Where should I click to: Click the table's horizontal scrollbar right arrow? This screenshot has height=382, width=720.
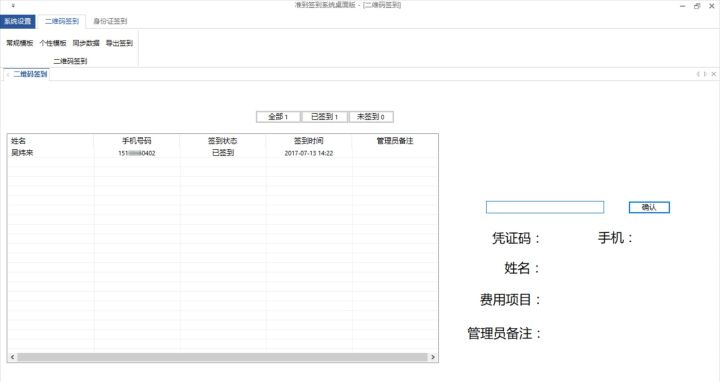(x=433, y=357)
